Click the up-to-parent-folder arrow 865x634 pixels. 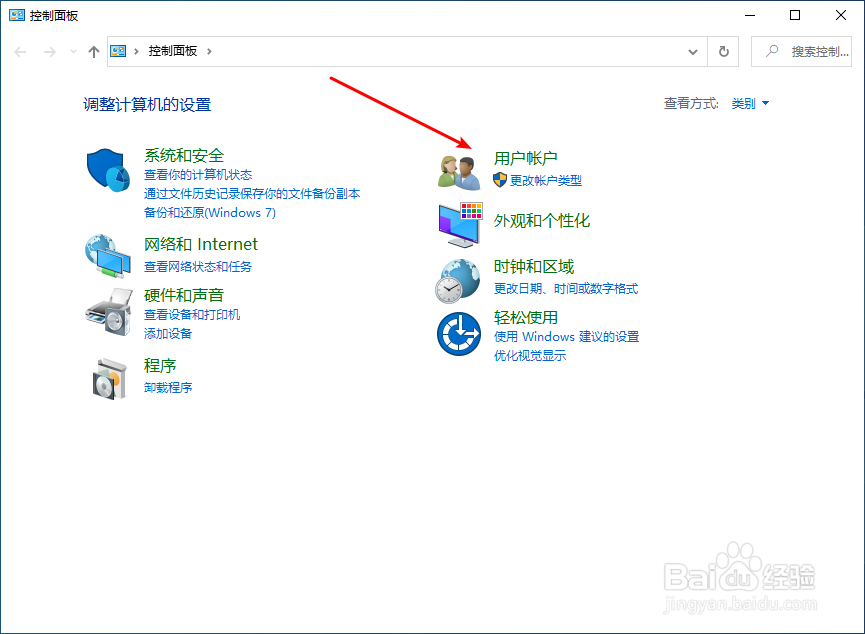(93, 51)
